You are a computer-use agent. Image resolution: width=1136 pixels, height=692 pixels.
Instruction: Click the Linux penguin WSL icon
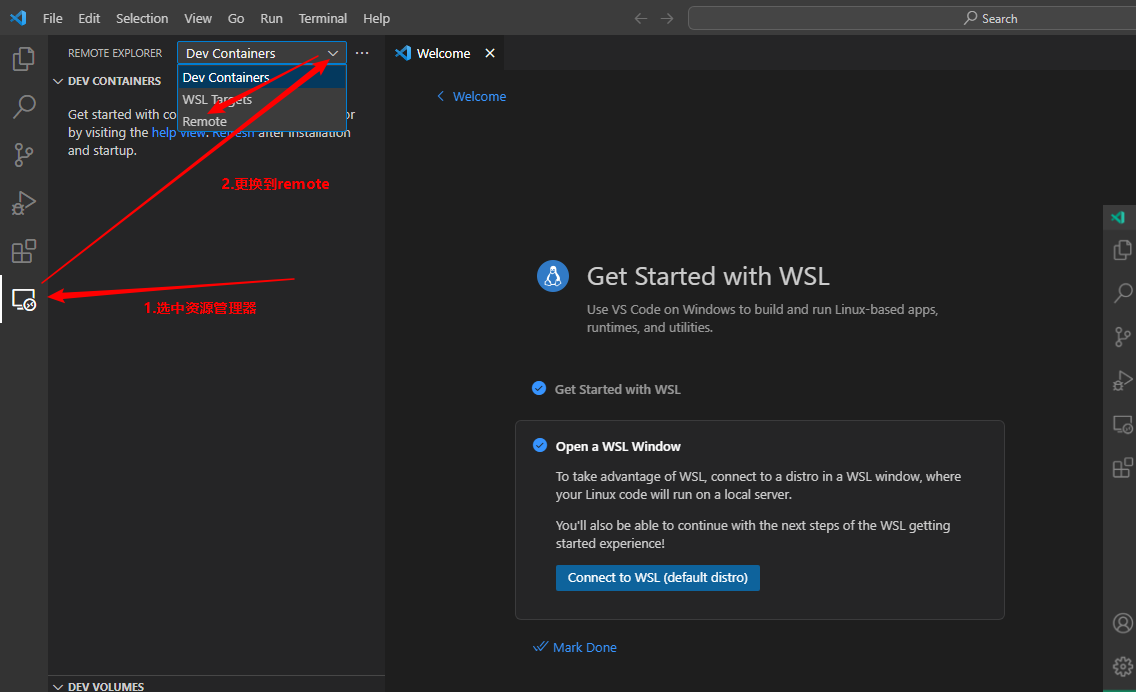[x=553, y=276]
